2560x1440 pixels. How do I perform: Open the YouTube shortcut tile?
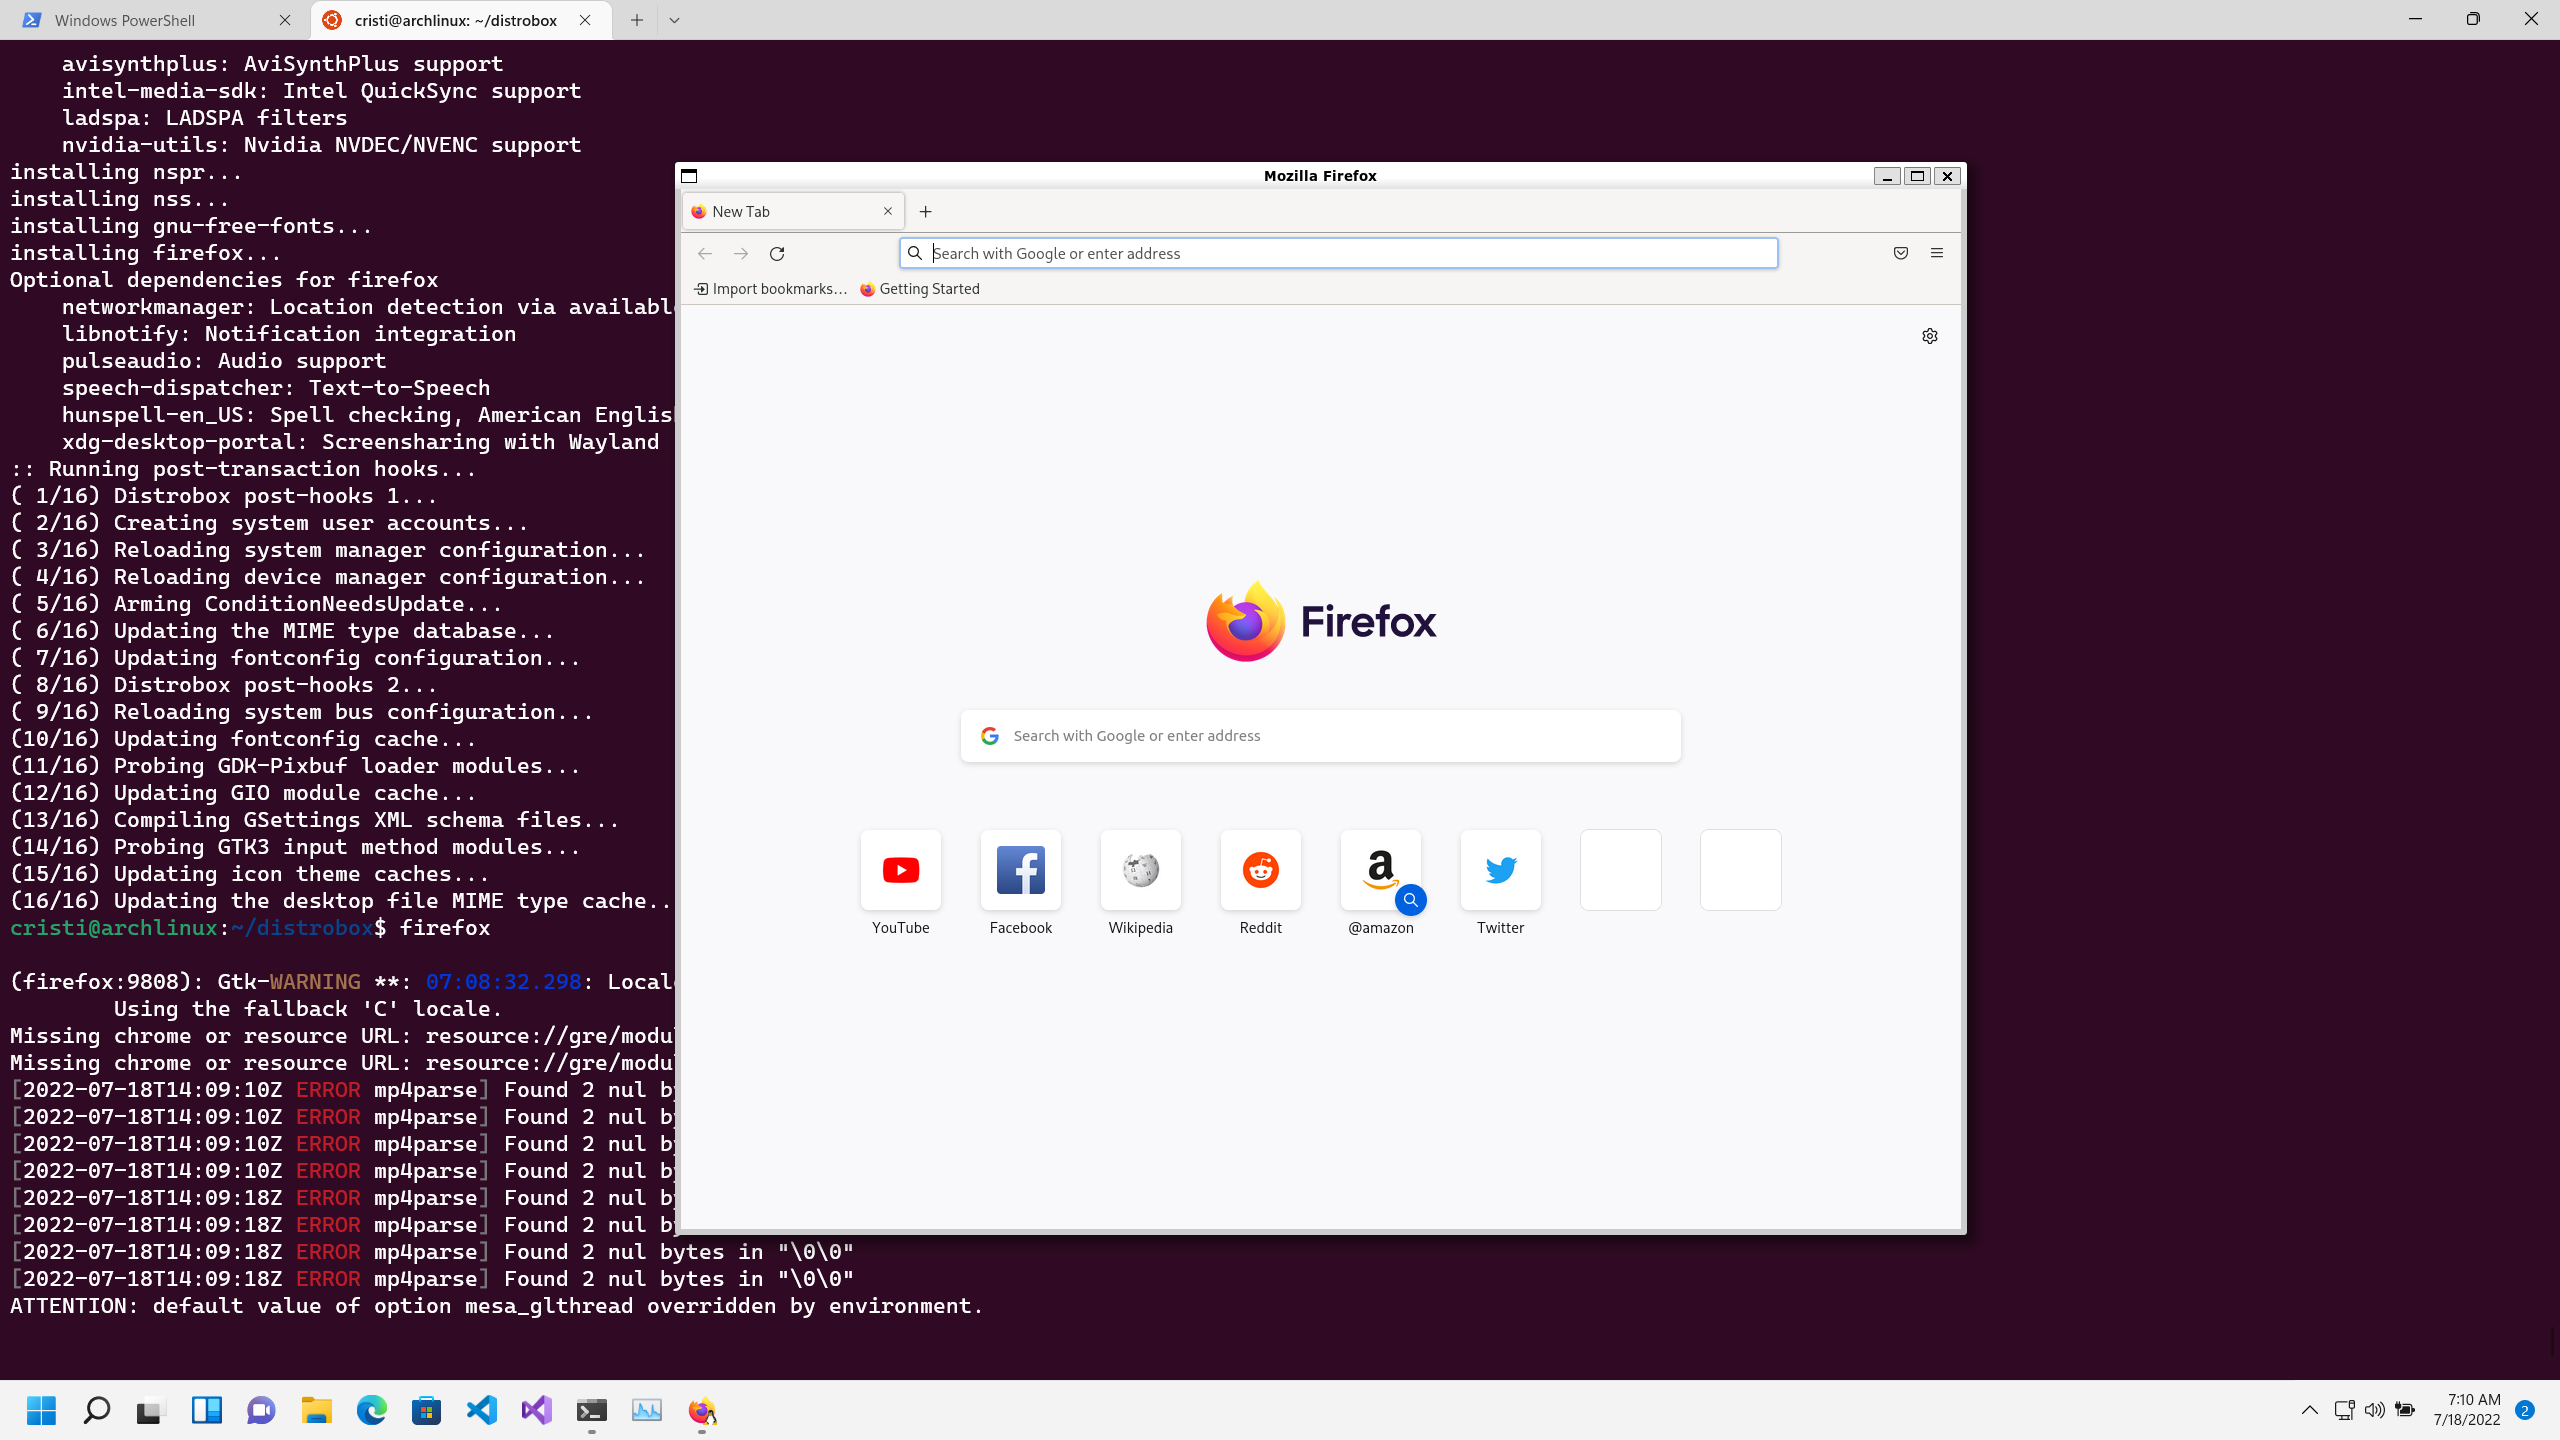click(x=900, y=870)
